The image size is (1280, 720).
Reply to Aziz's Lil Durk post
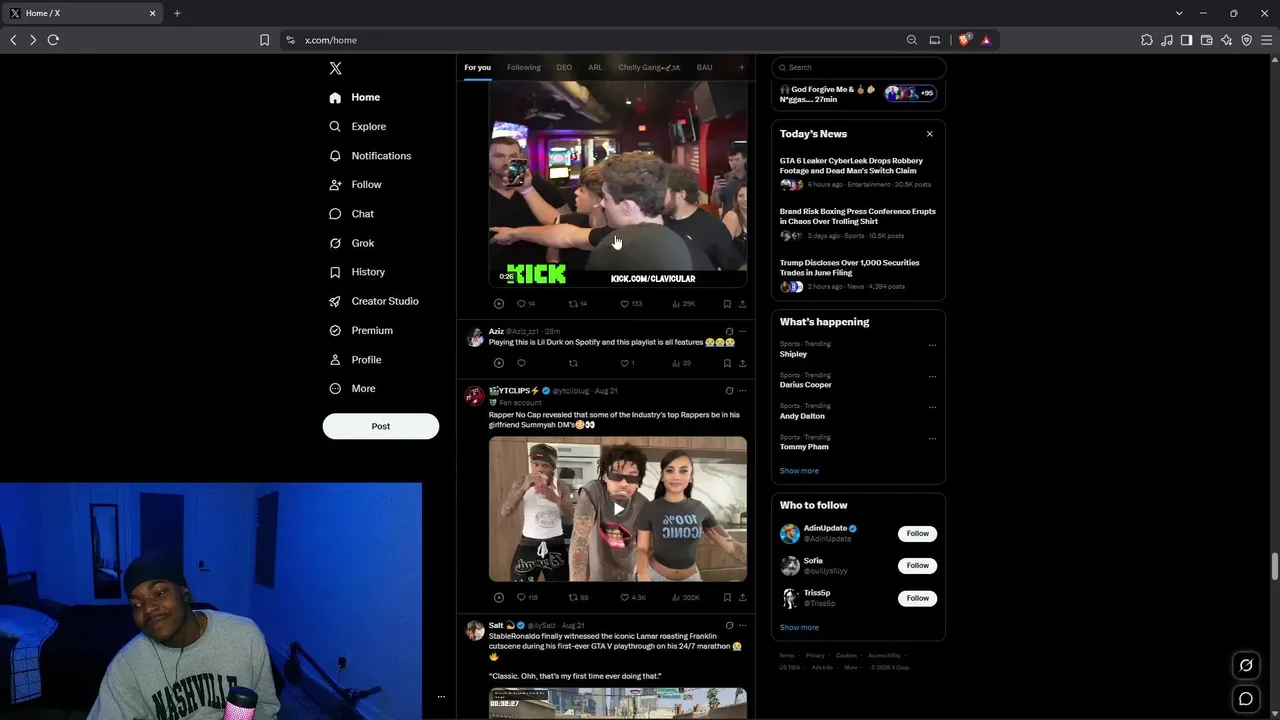pos(521,363)
